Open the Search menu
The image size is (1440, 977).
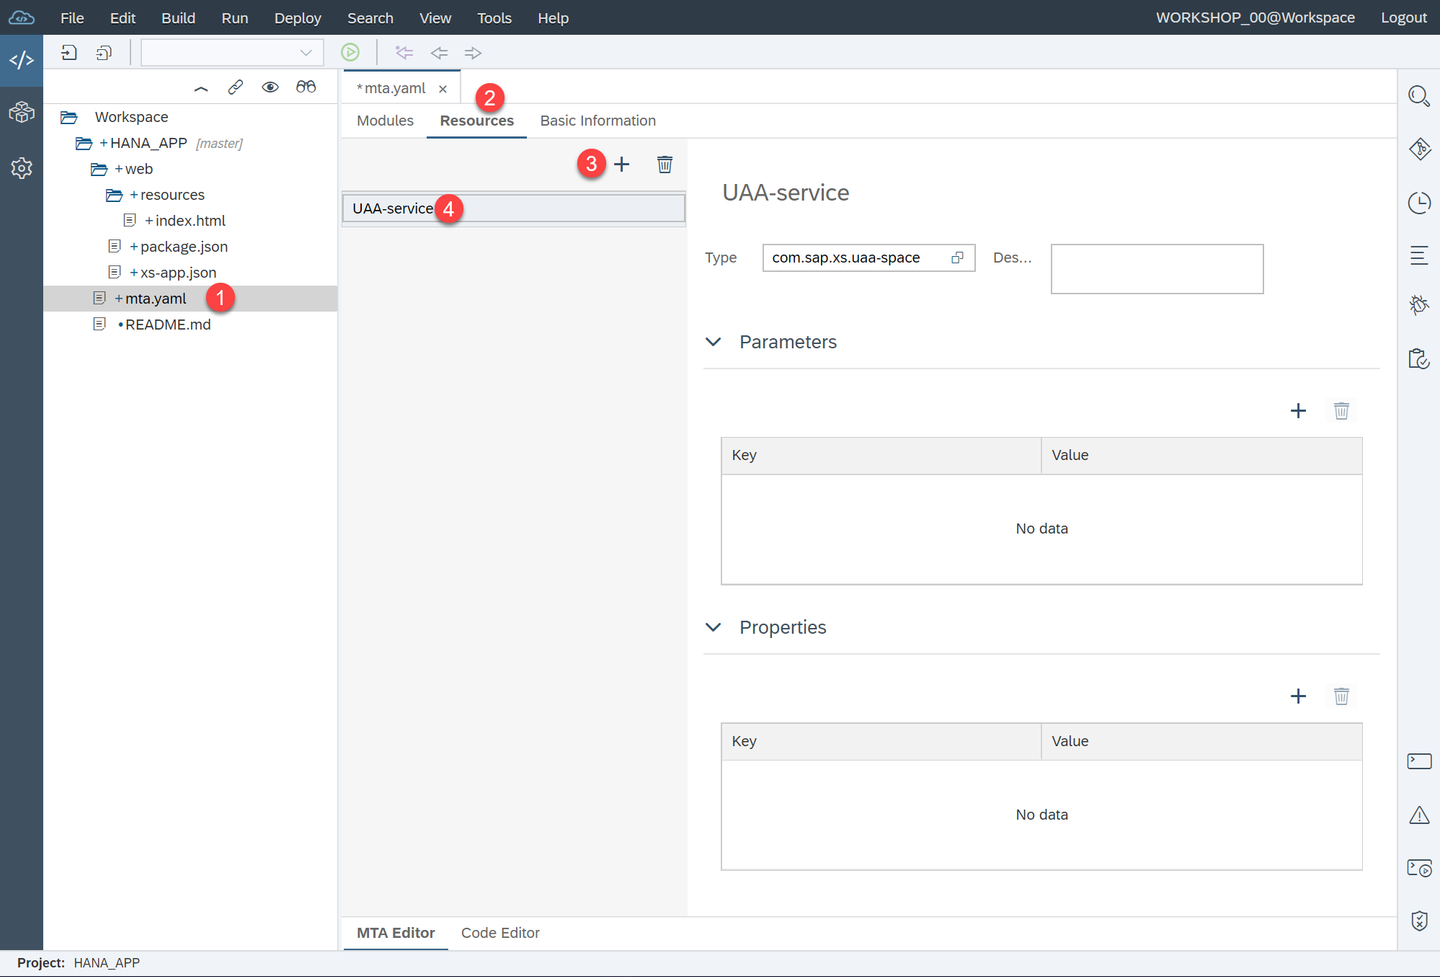[x=370, y=18]
